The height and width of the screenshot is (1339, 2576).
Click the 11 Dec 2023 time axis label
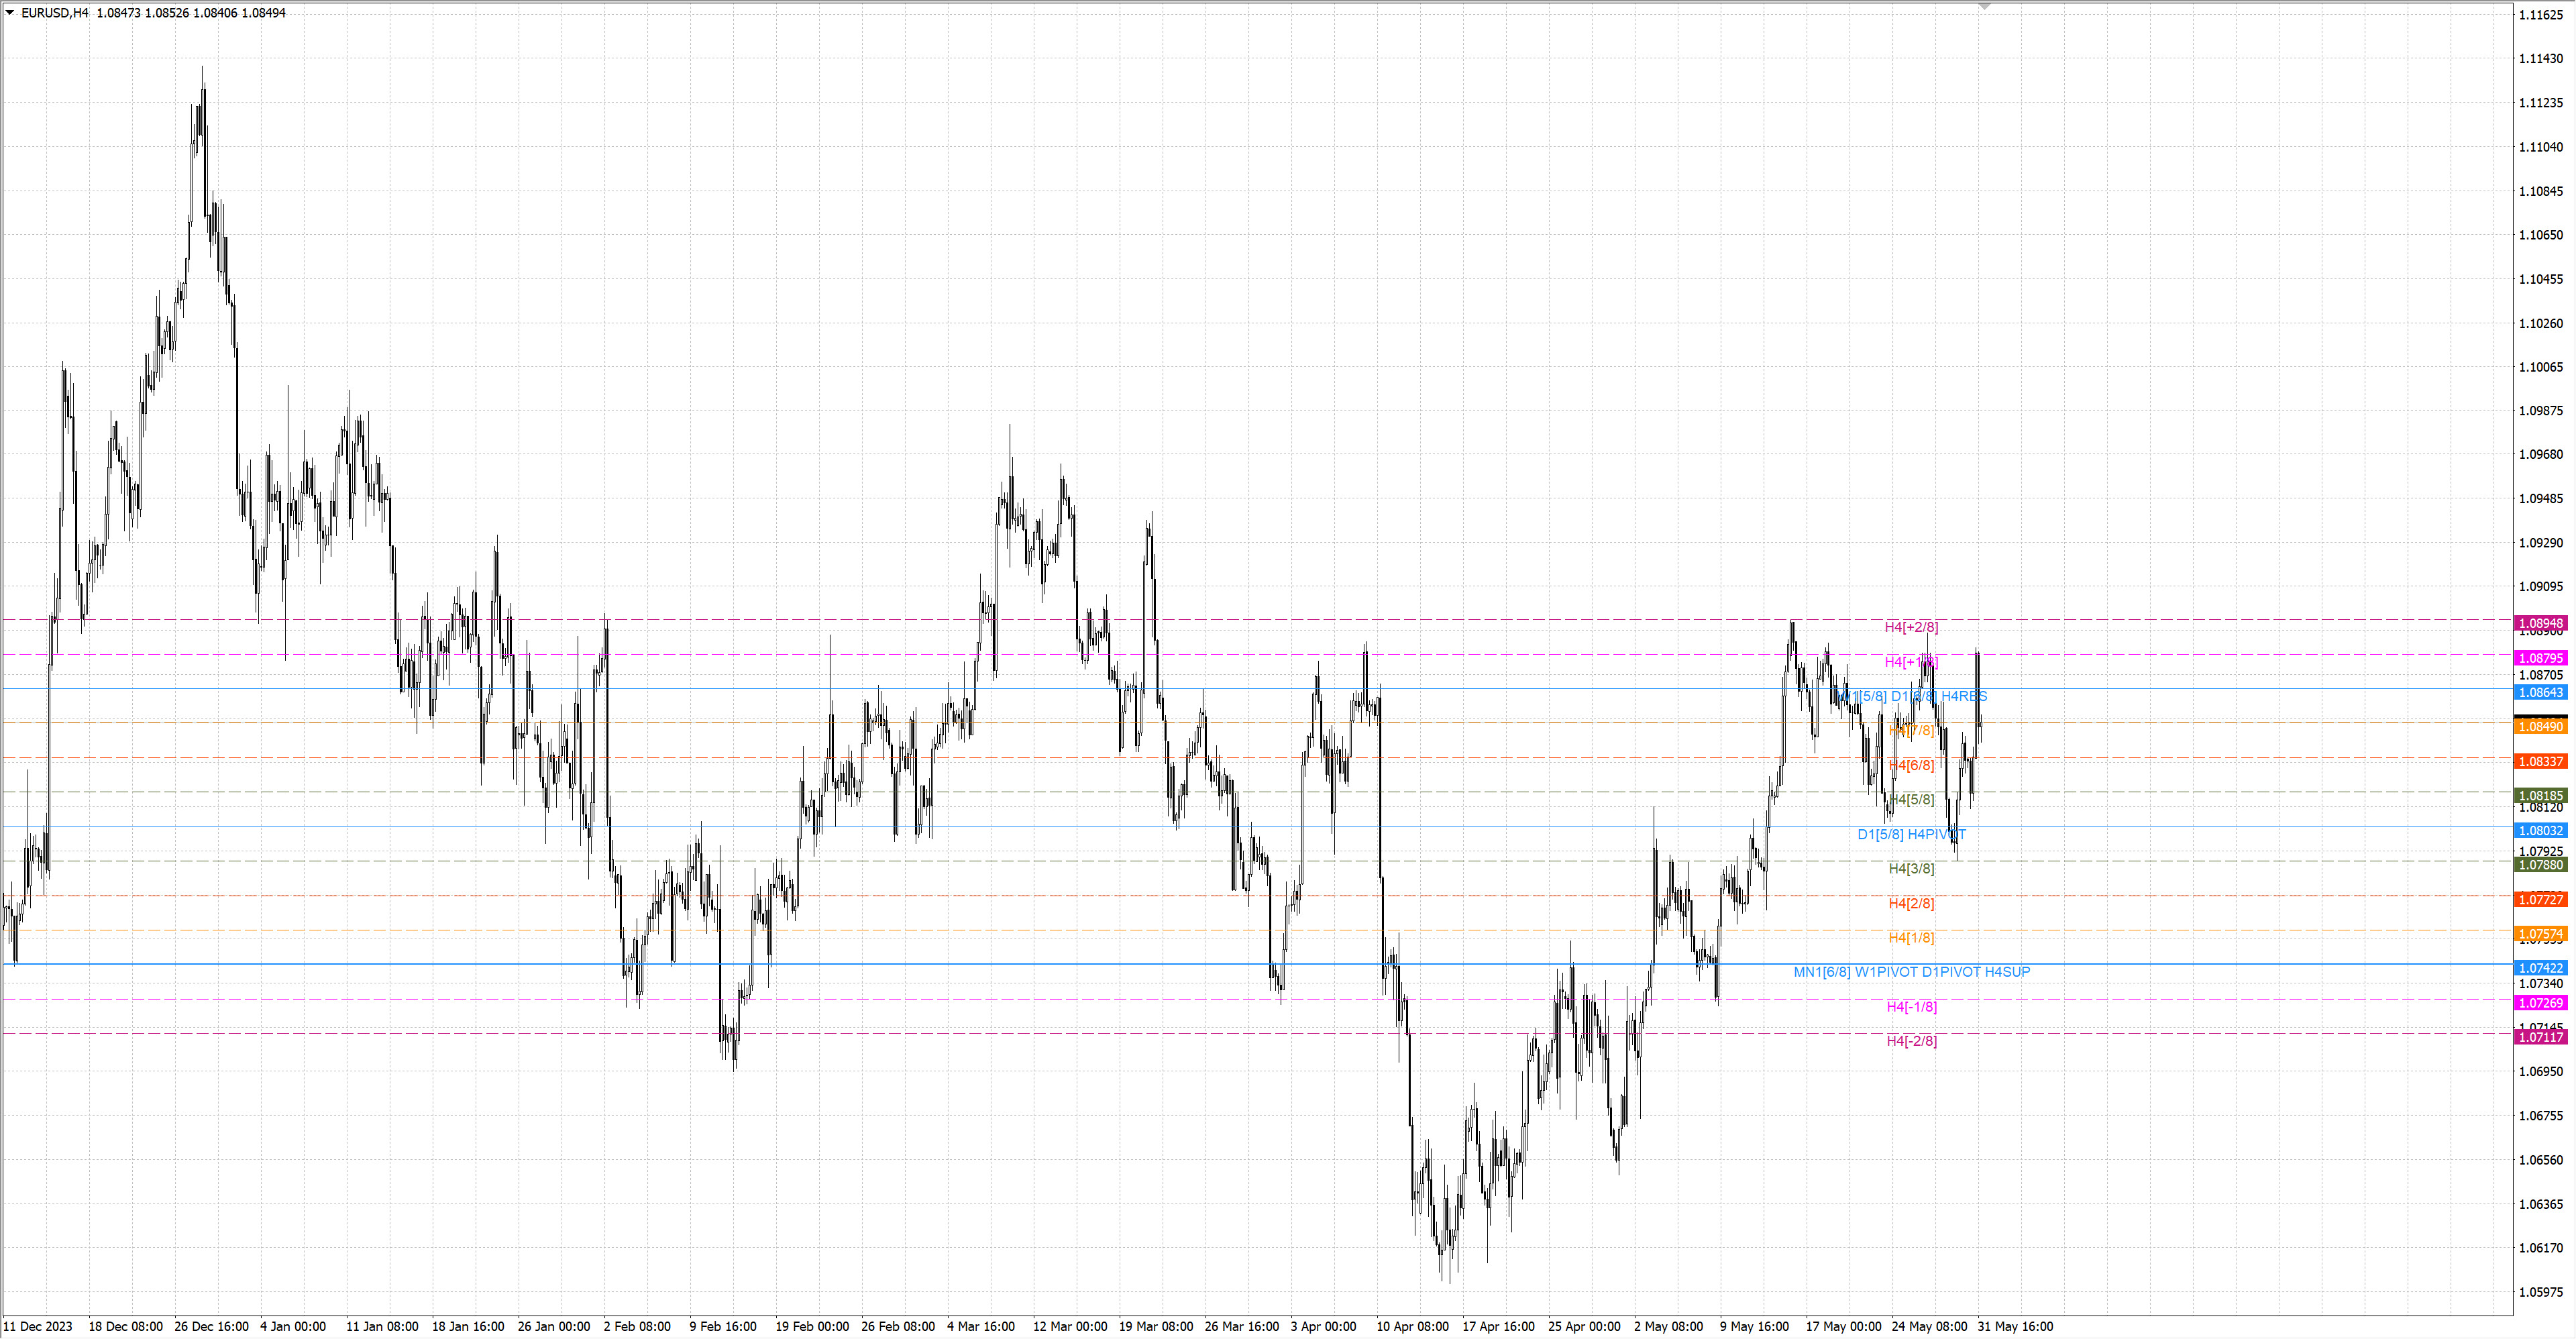(x=38, y=1327)
